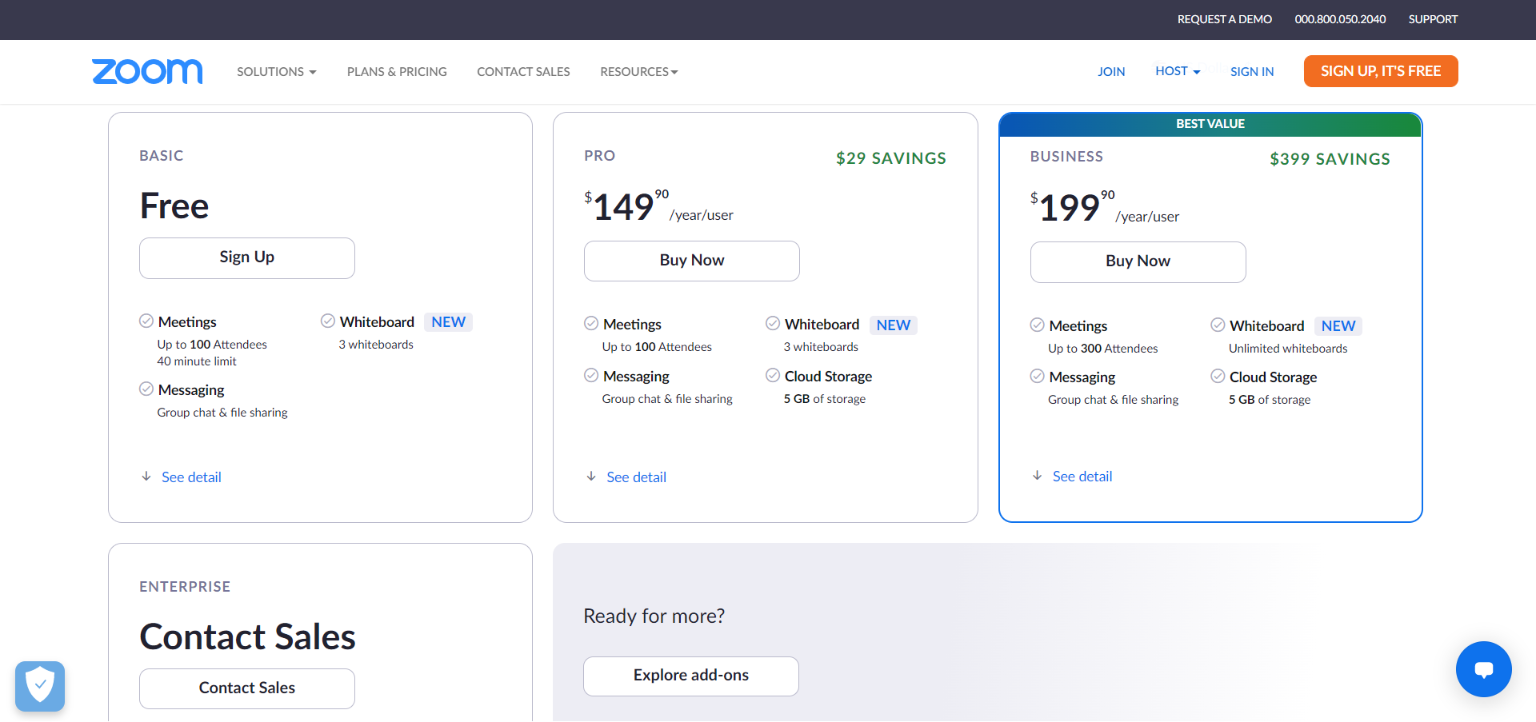1536x722 pixels.
Task: Click the BUSINESS plan label
Action: tap(1067, 157)
